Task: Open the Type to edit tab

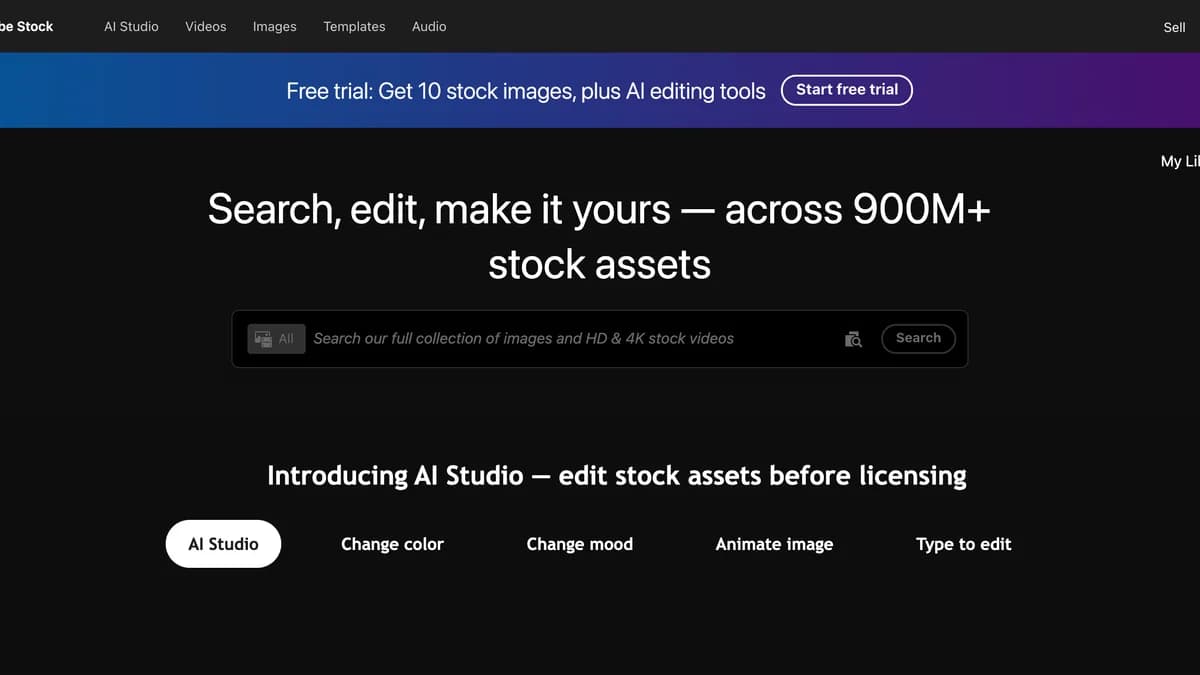Action: coord(964,544)
